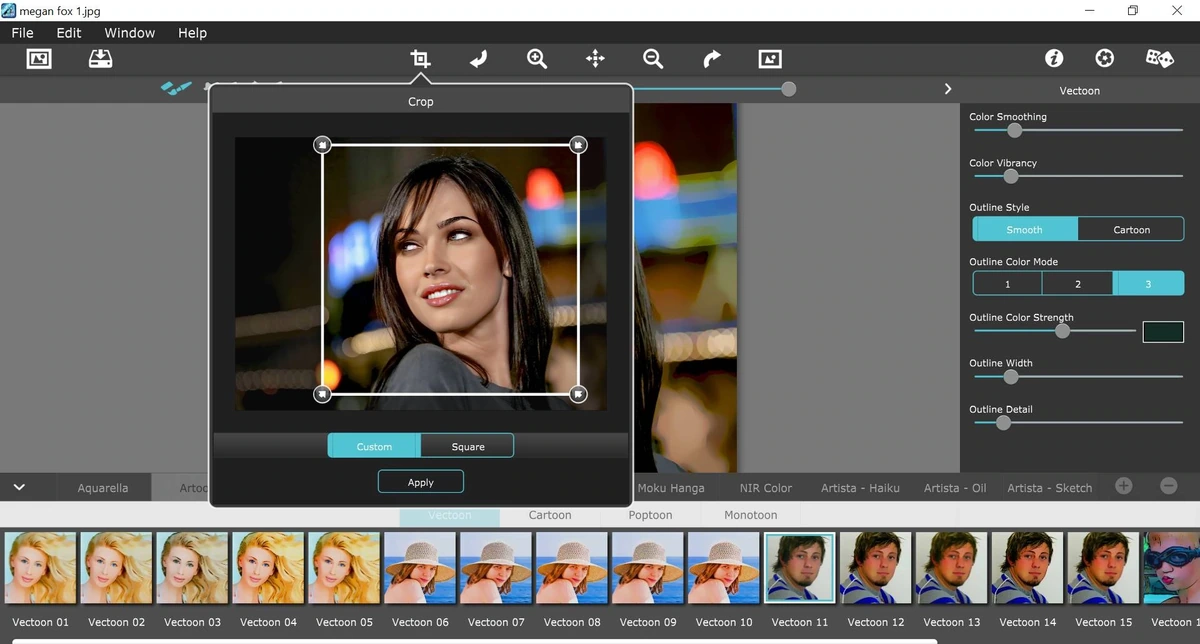Click the random dice icon
The height and width of the screenshot is (644, 1200).
[1160, 58]
